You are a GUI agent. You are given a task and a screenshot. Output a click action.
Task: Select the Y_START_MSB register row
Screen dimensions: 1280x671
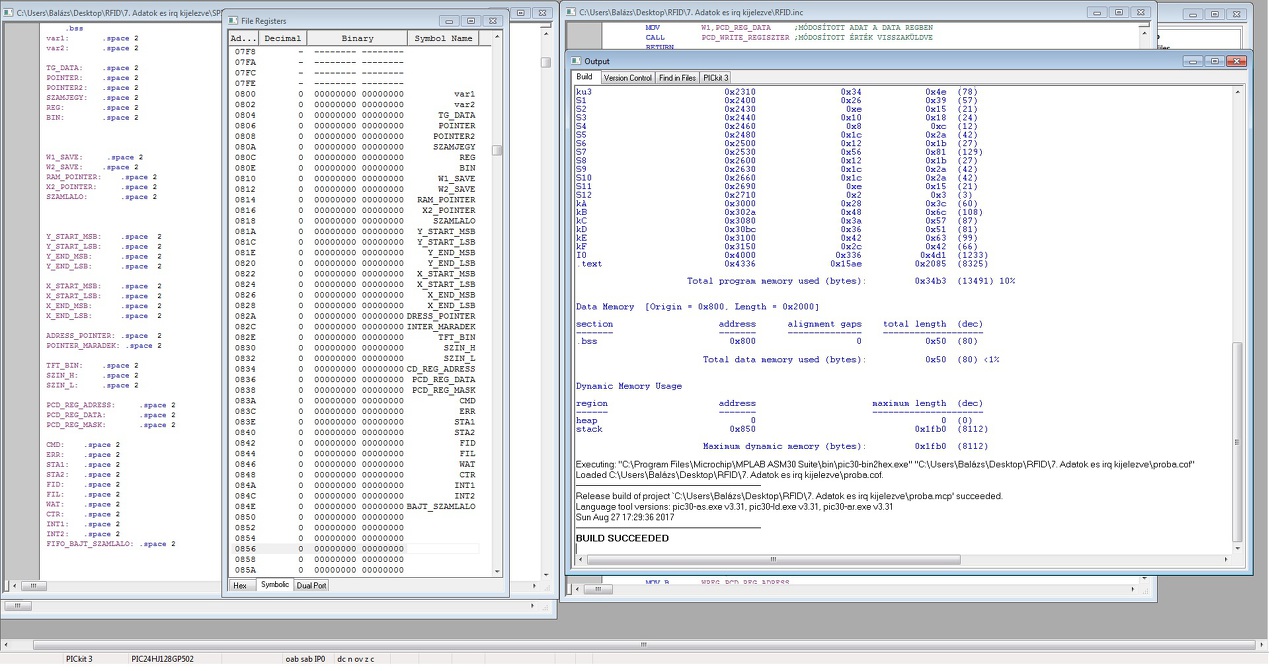tap(354, 232)
